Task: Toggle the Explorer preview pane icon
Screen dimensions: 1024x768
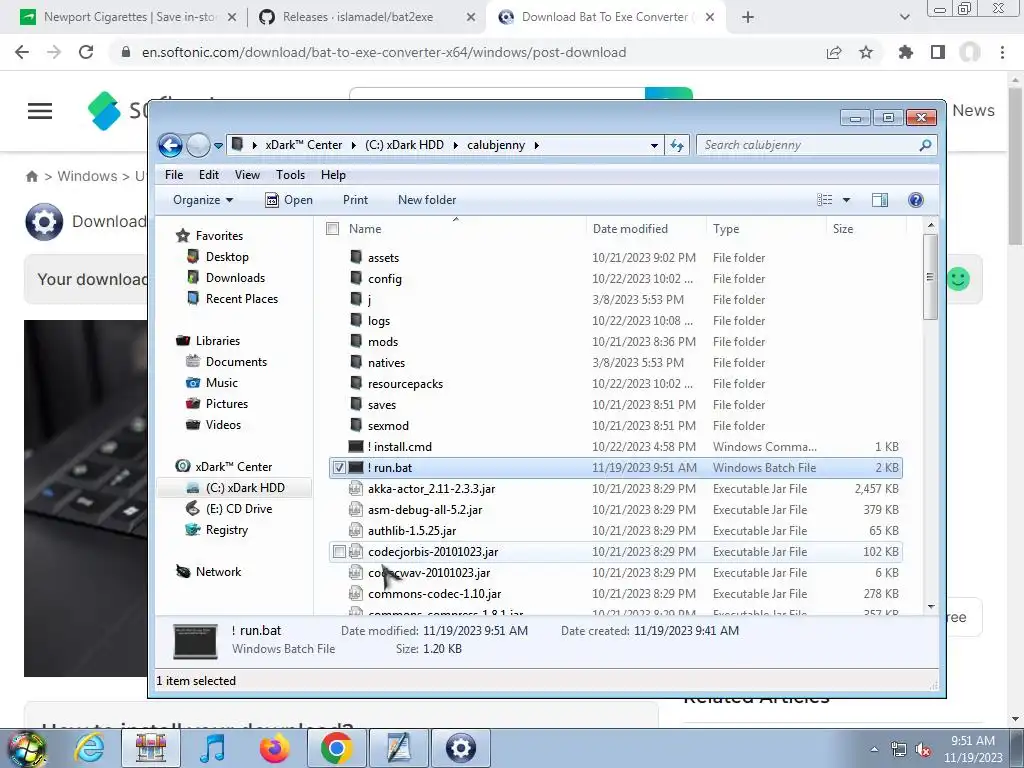Action: pyautogui.click(x=880, y=200)
